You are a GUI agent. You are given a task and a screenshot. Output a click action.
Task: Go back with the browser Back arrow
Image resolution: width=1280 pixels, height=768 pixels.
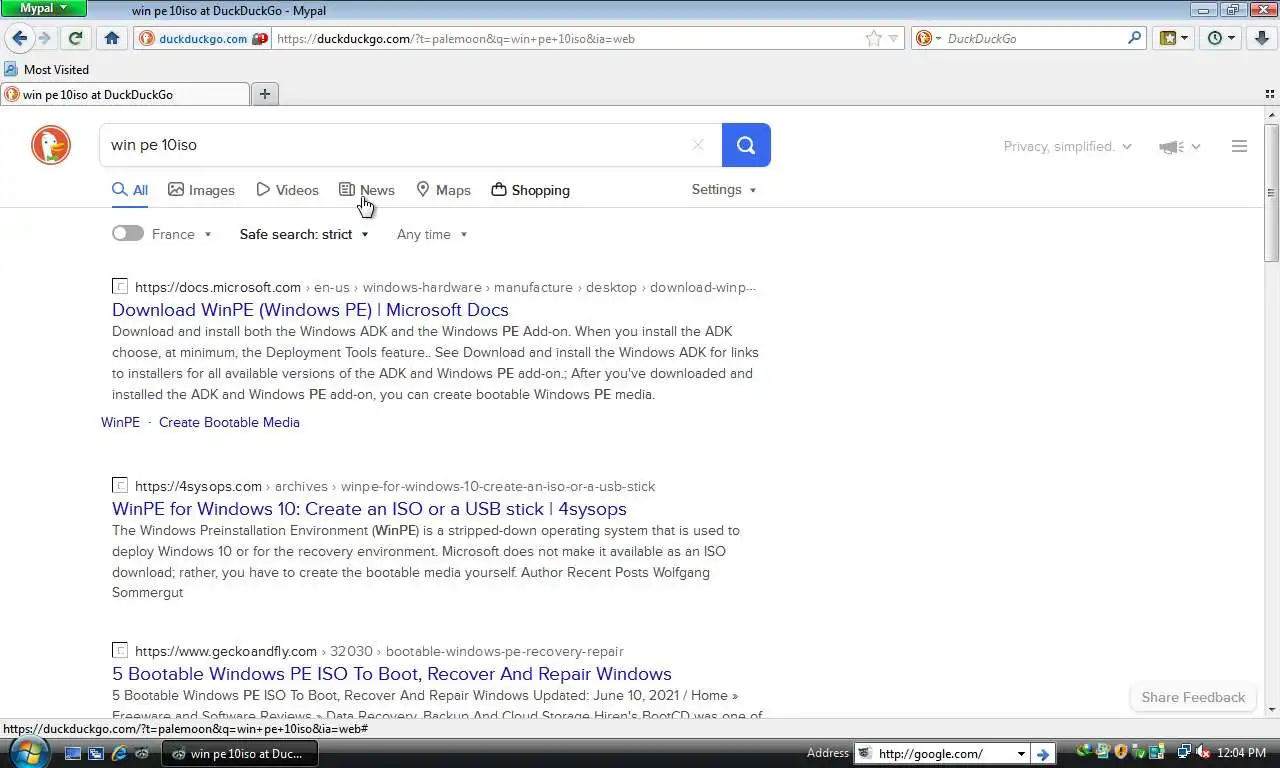pyautogui.click(x=19, y=38)
